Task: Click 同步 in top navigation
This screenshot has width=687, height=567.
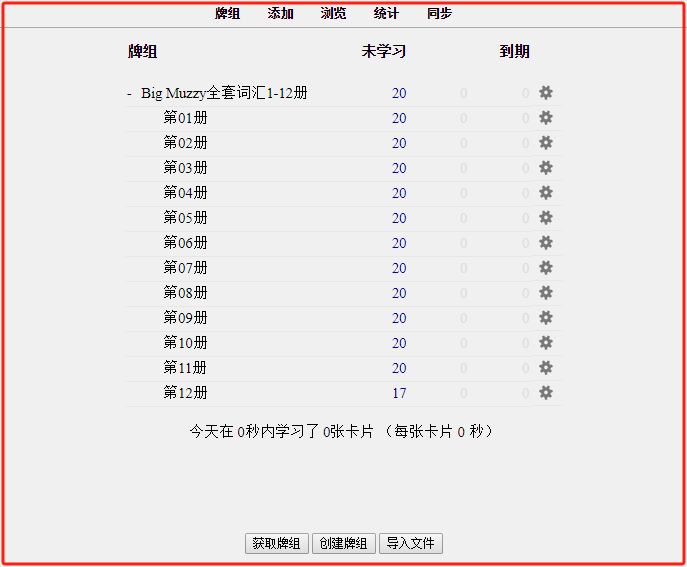Action: [439, 13]
